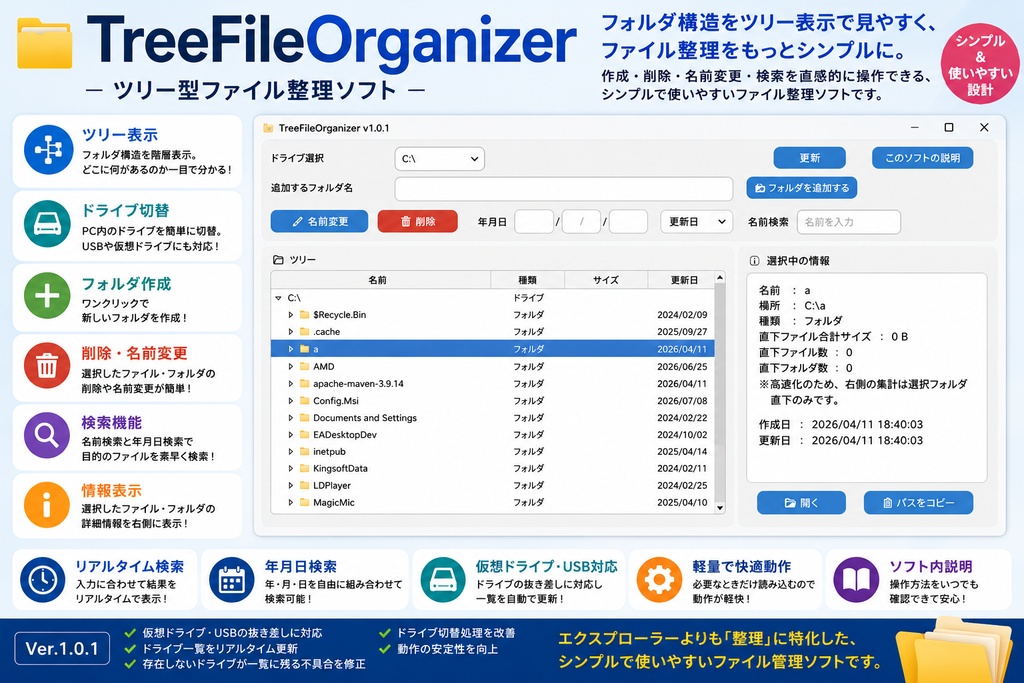Click the 名前検索 search input field

pyautogui.click(x=848, y=222)
